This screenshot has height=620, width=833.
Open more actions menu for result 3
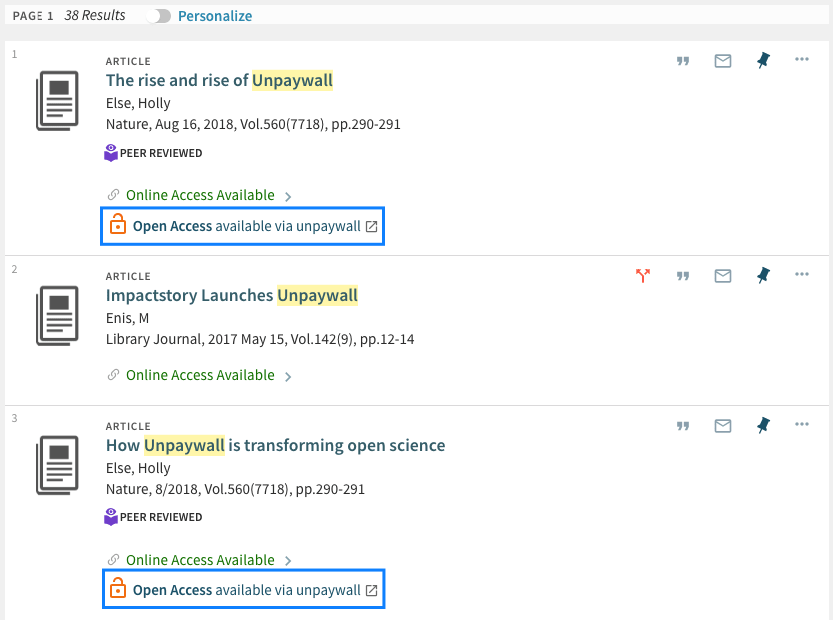(801, 425)
